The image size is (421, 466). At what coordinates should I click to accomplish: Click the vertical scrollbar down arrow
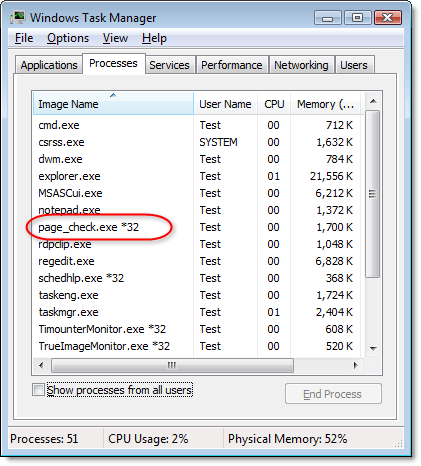coord(373,348)
